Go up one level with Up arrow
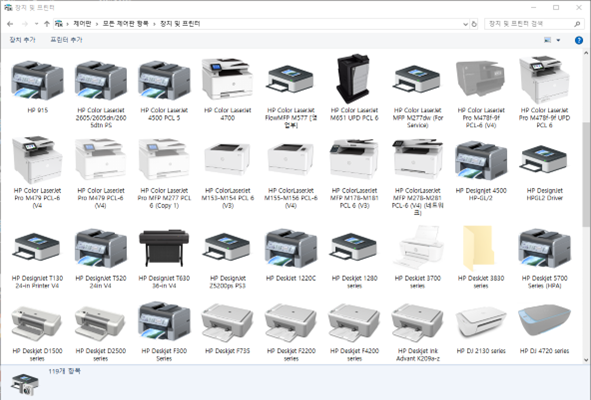 pos(47,24)
